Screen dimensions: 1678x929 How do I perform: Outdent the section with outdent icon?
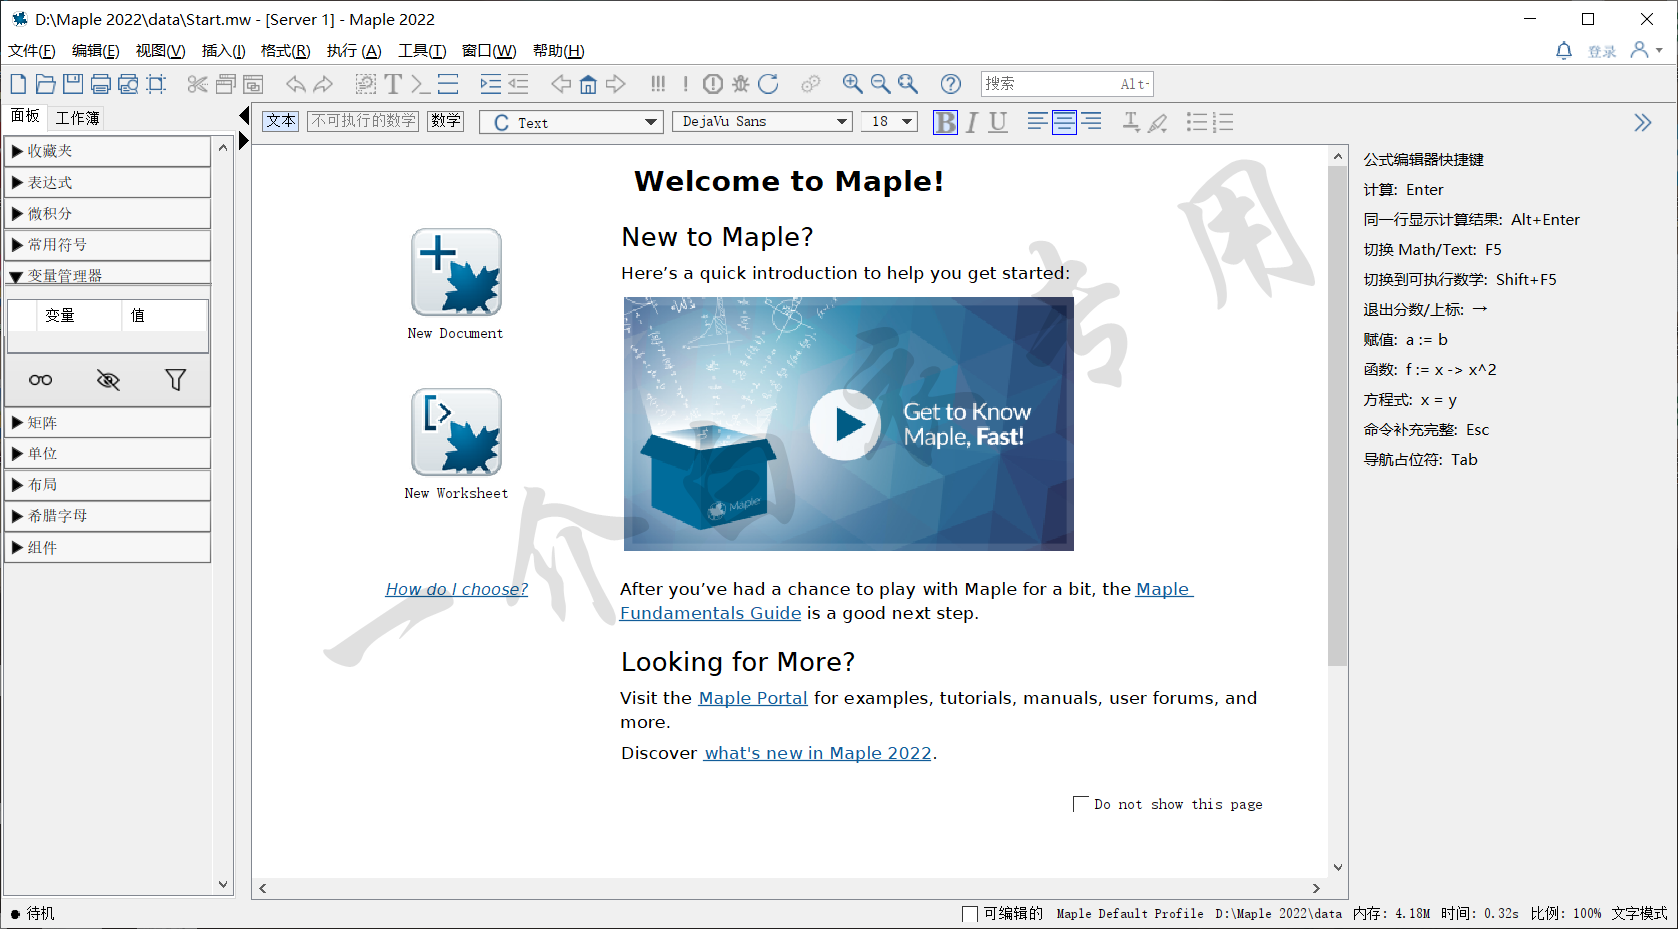[x=518, y=84]
